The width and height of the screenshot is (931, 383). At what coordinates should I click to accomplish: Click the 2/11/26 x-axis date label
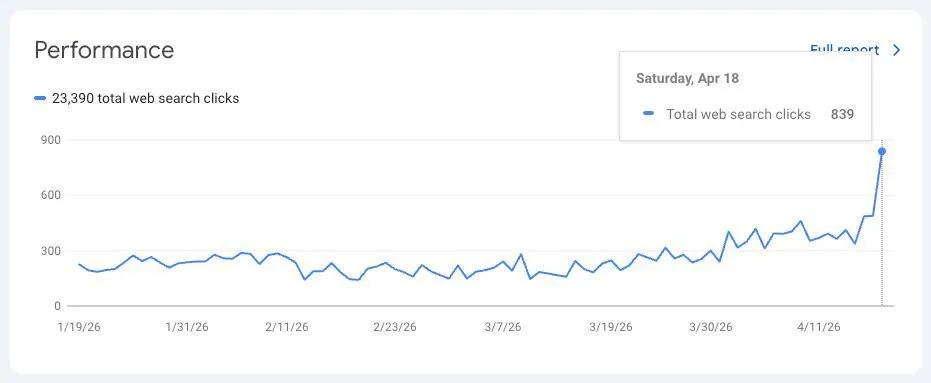pyautogui.click(x=287, y=327)
